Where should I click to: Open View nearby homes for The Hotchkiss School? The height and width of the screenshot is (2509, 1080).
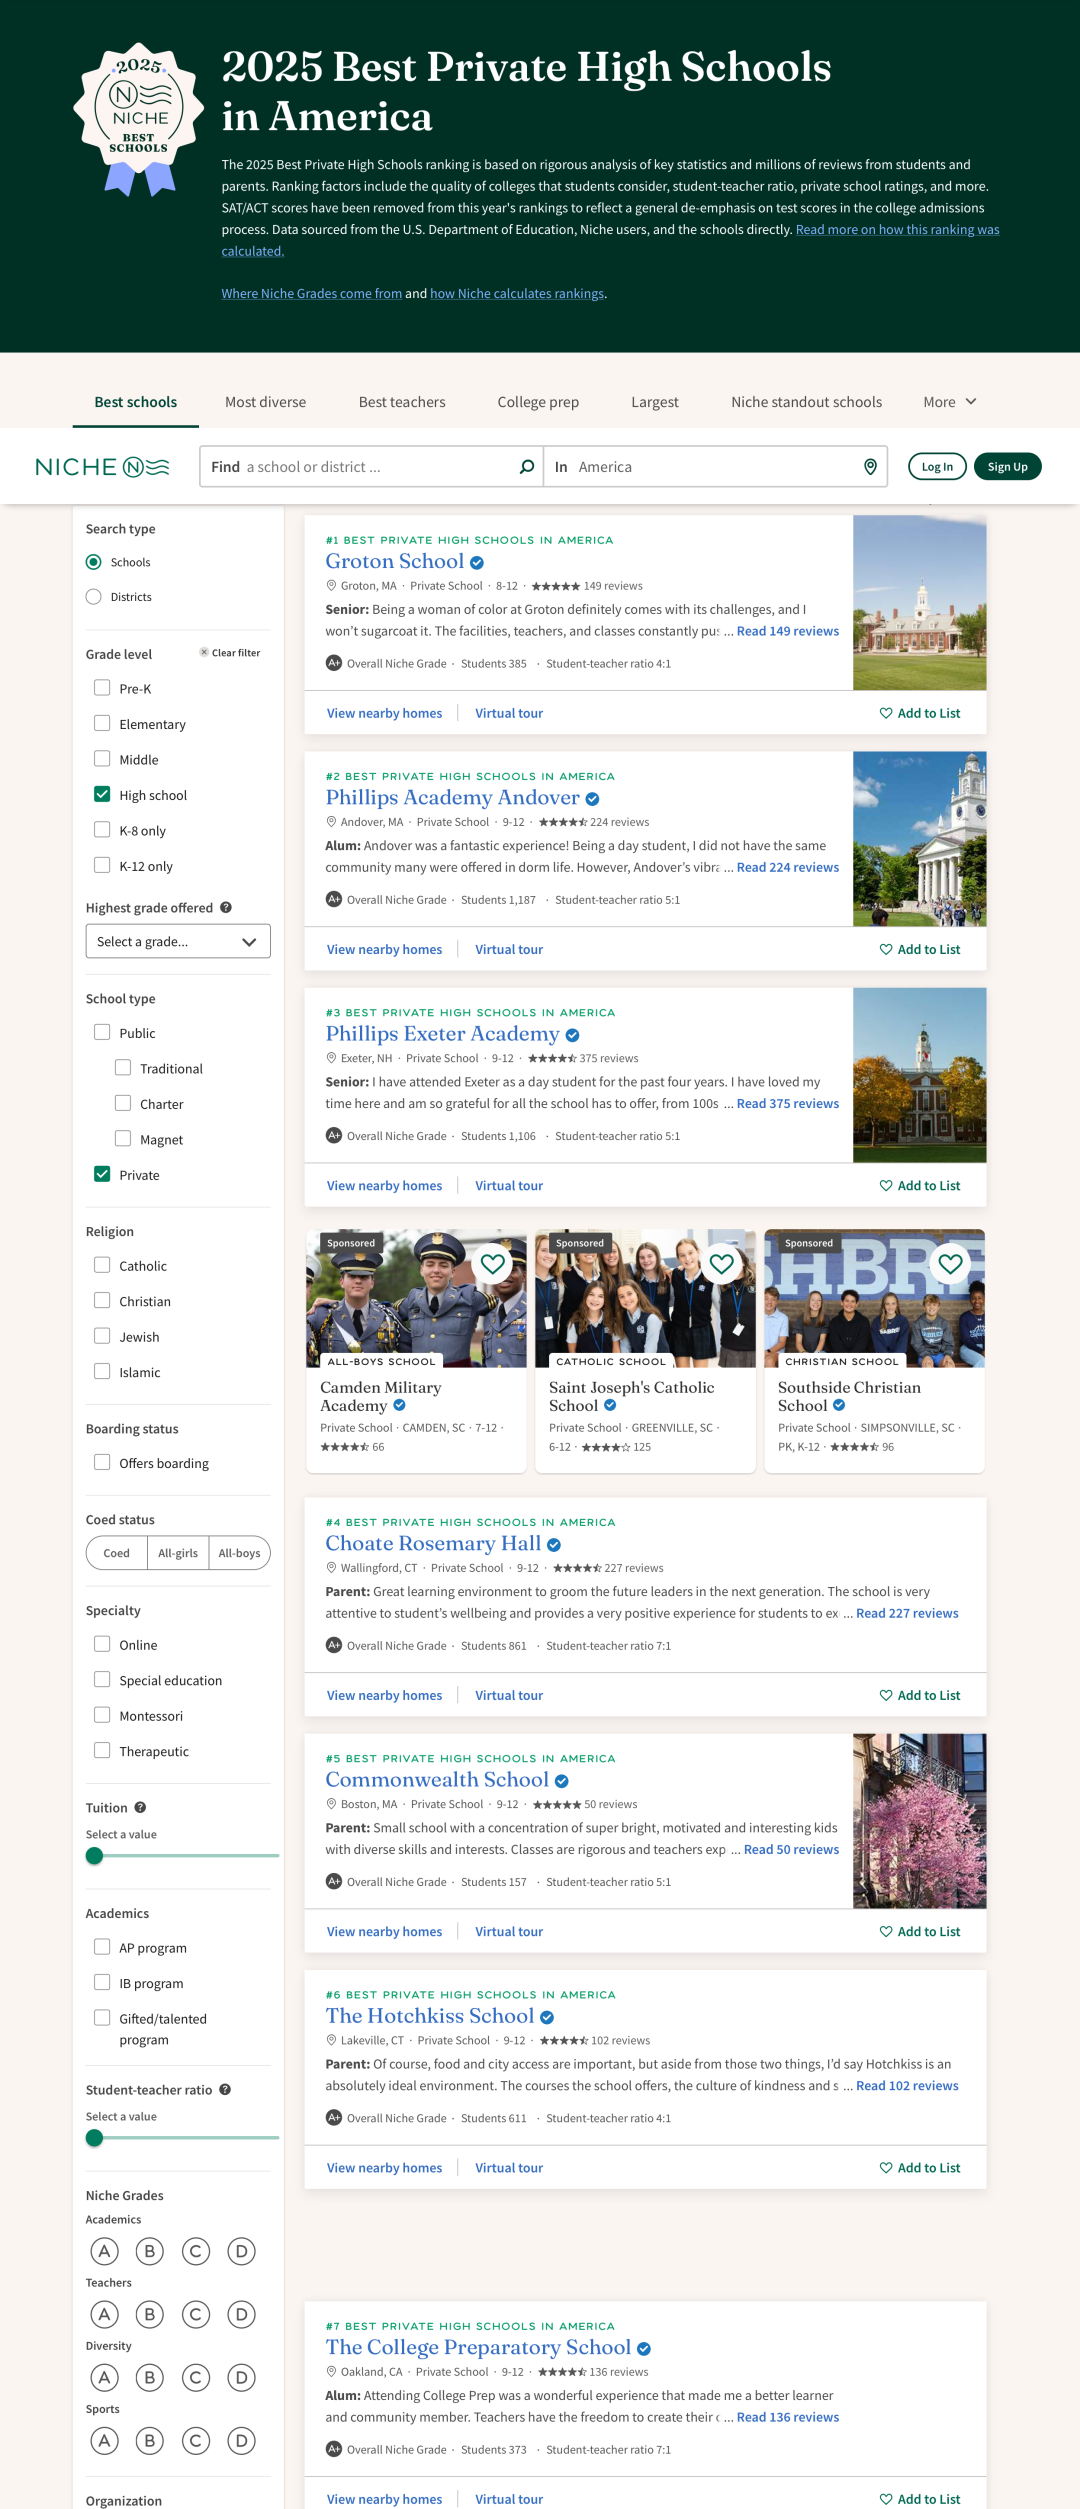coord(385,2168)
